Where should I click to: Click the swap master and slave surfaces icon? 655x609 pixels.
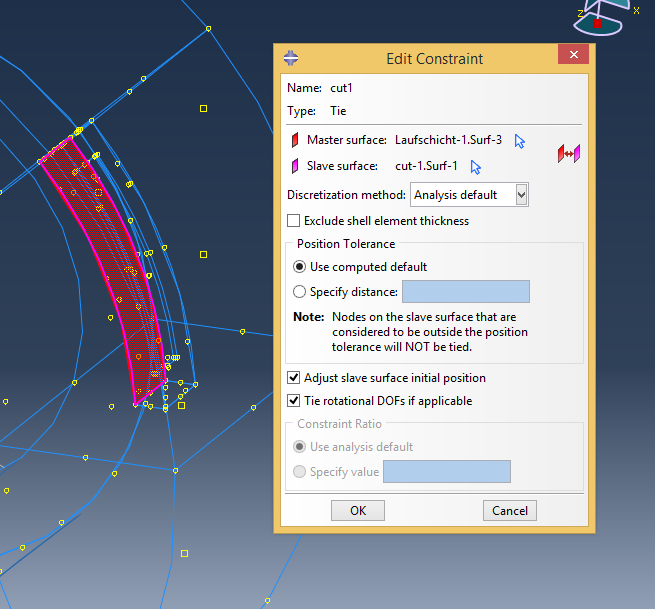click(569, 154)
